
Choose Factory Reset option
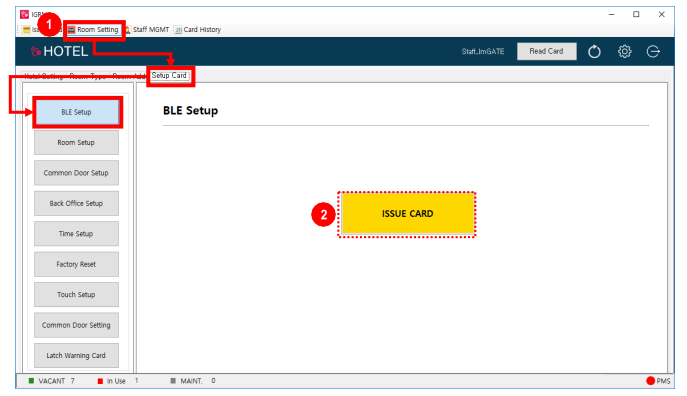[76, 265]
